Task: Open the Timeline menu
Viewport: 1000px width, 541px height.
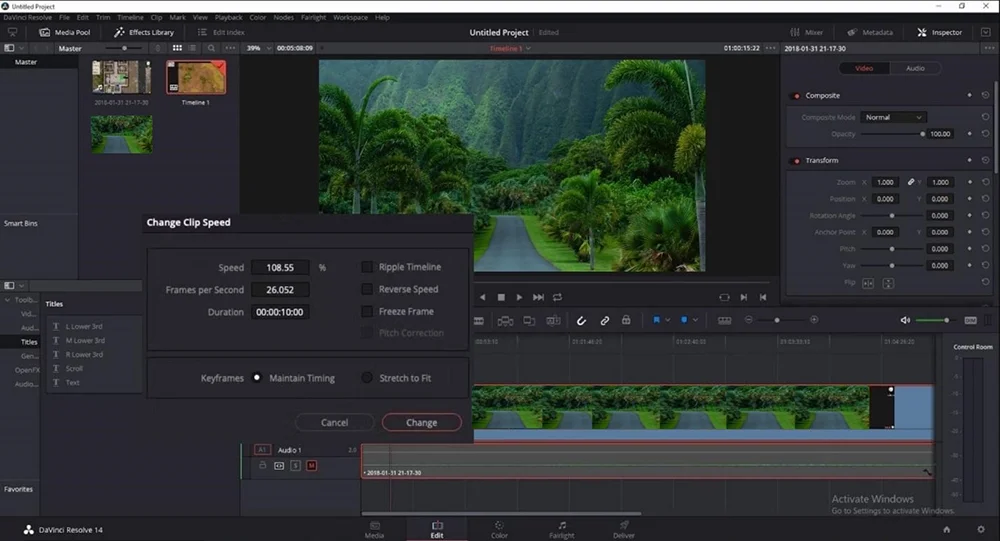Action: [130, 17]
